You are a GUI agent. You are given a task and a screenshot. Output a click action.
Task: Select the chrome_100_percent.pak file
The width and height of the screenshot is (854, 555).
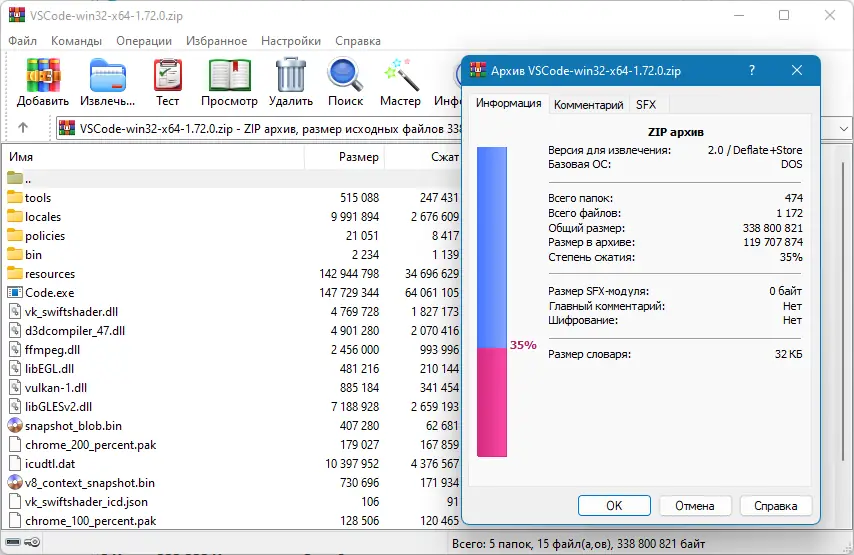233,521
